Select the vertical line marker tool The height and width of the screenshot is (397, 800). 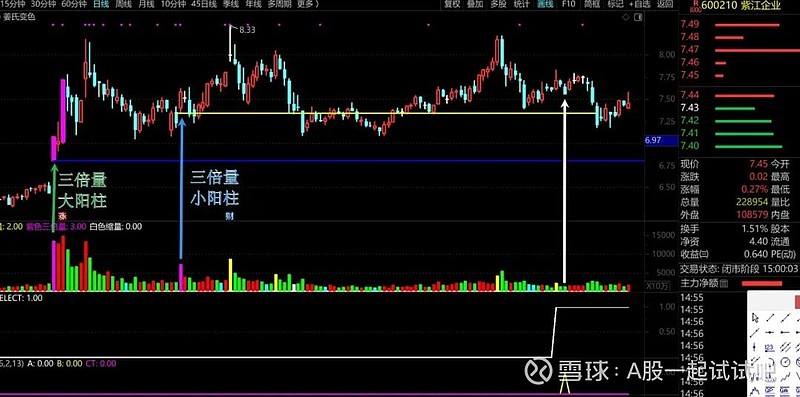coord(754,347)
